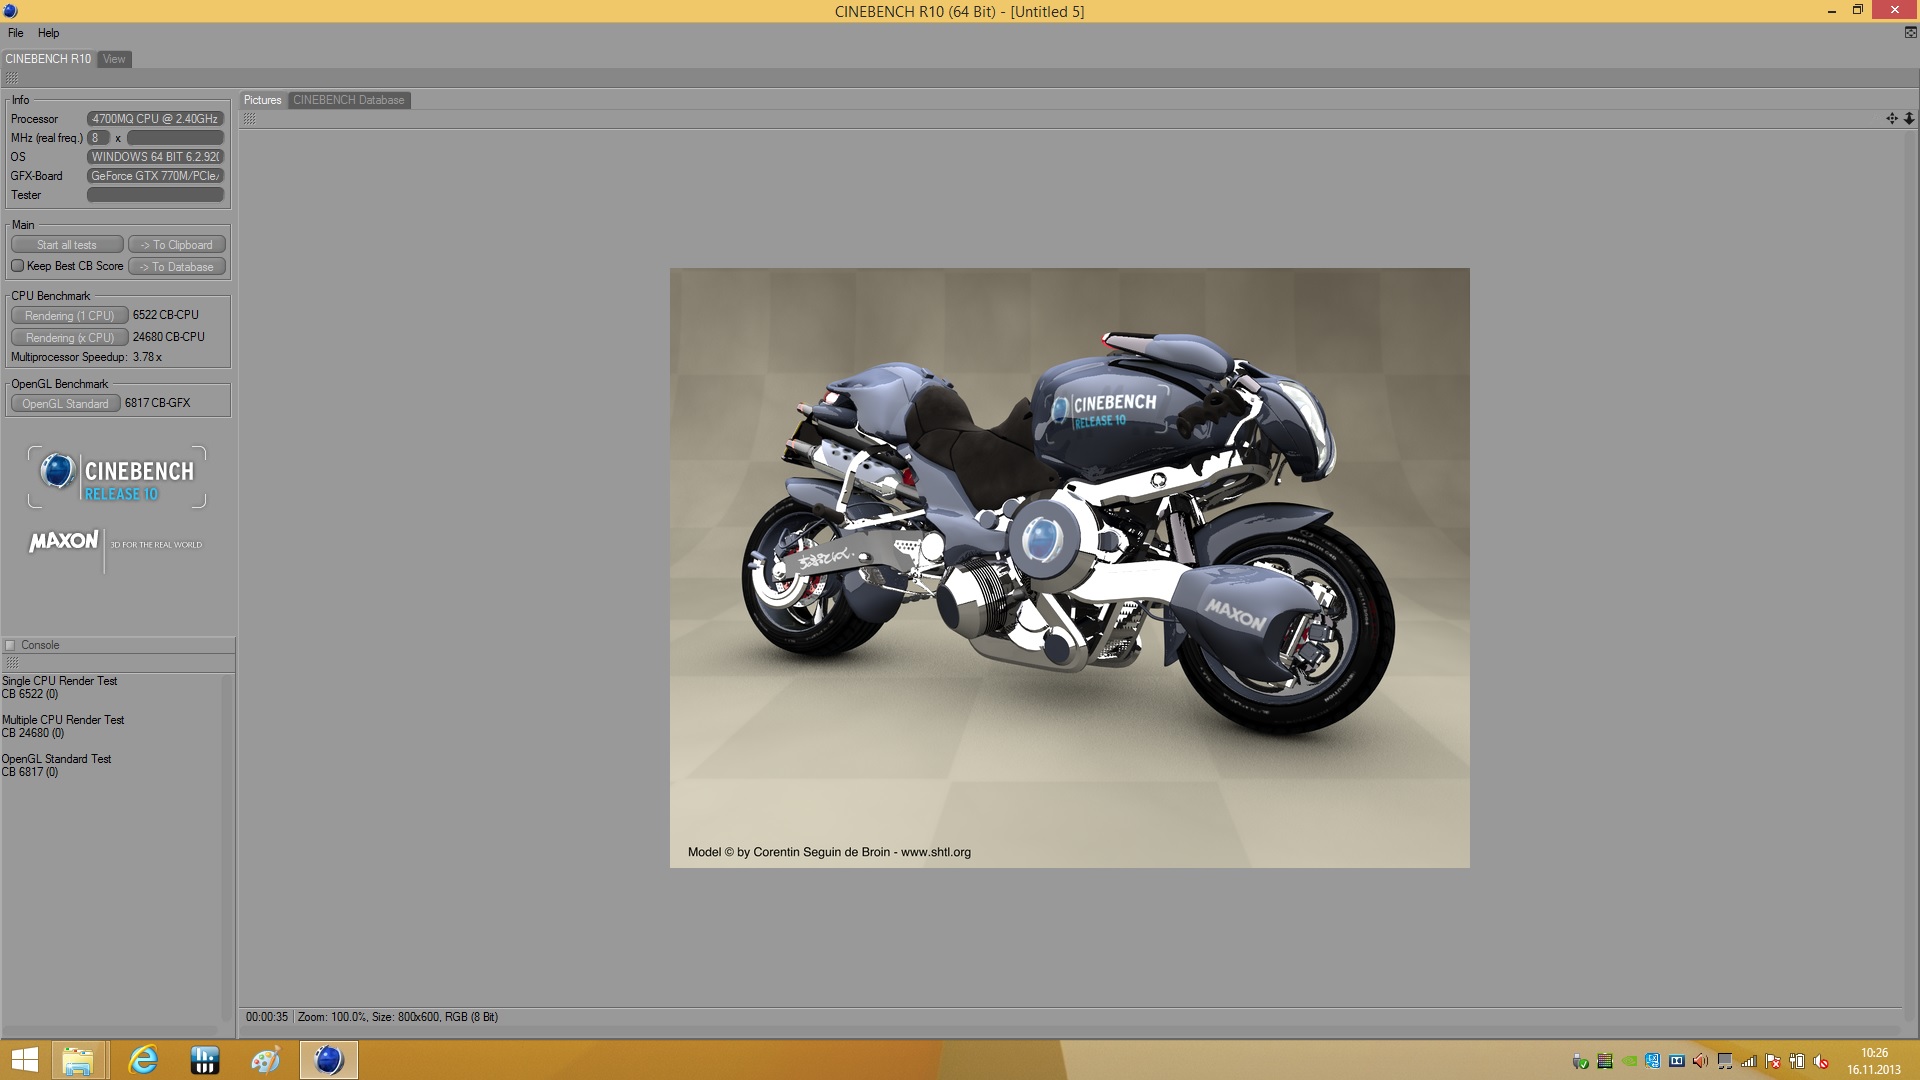Click the layout icon at far right of menu bar
This screenshot has height=1080, width=1920.
[x=1910, y=33]
